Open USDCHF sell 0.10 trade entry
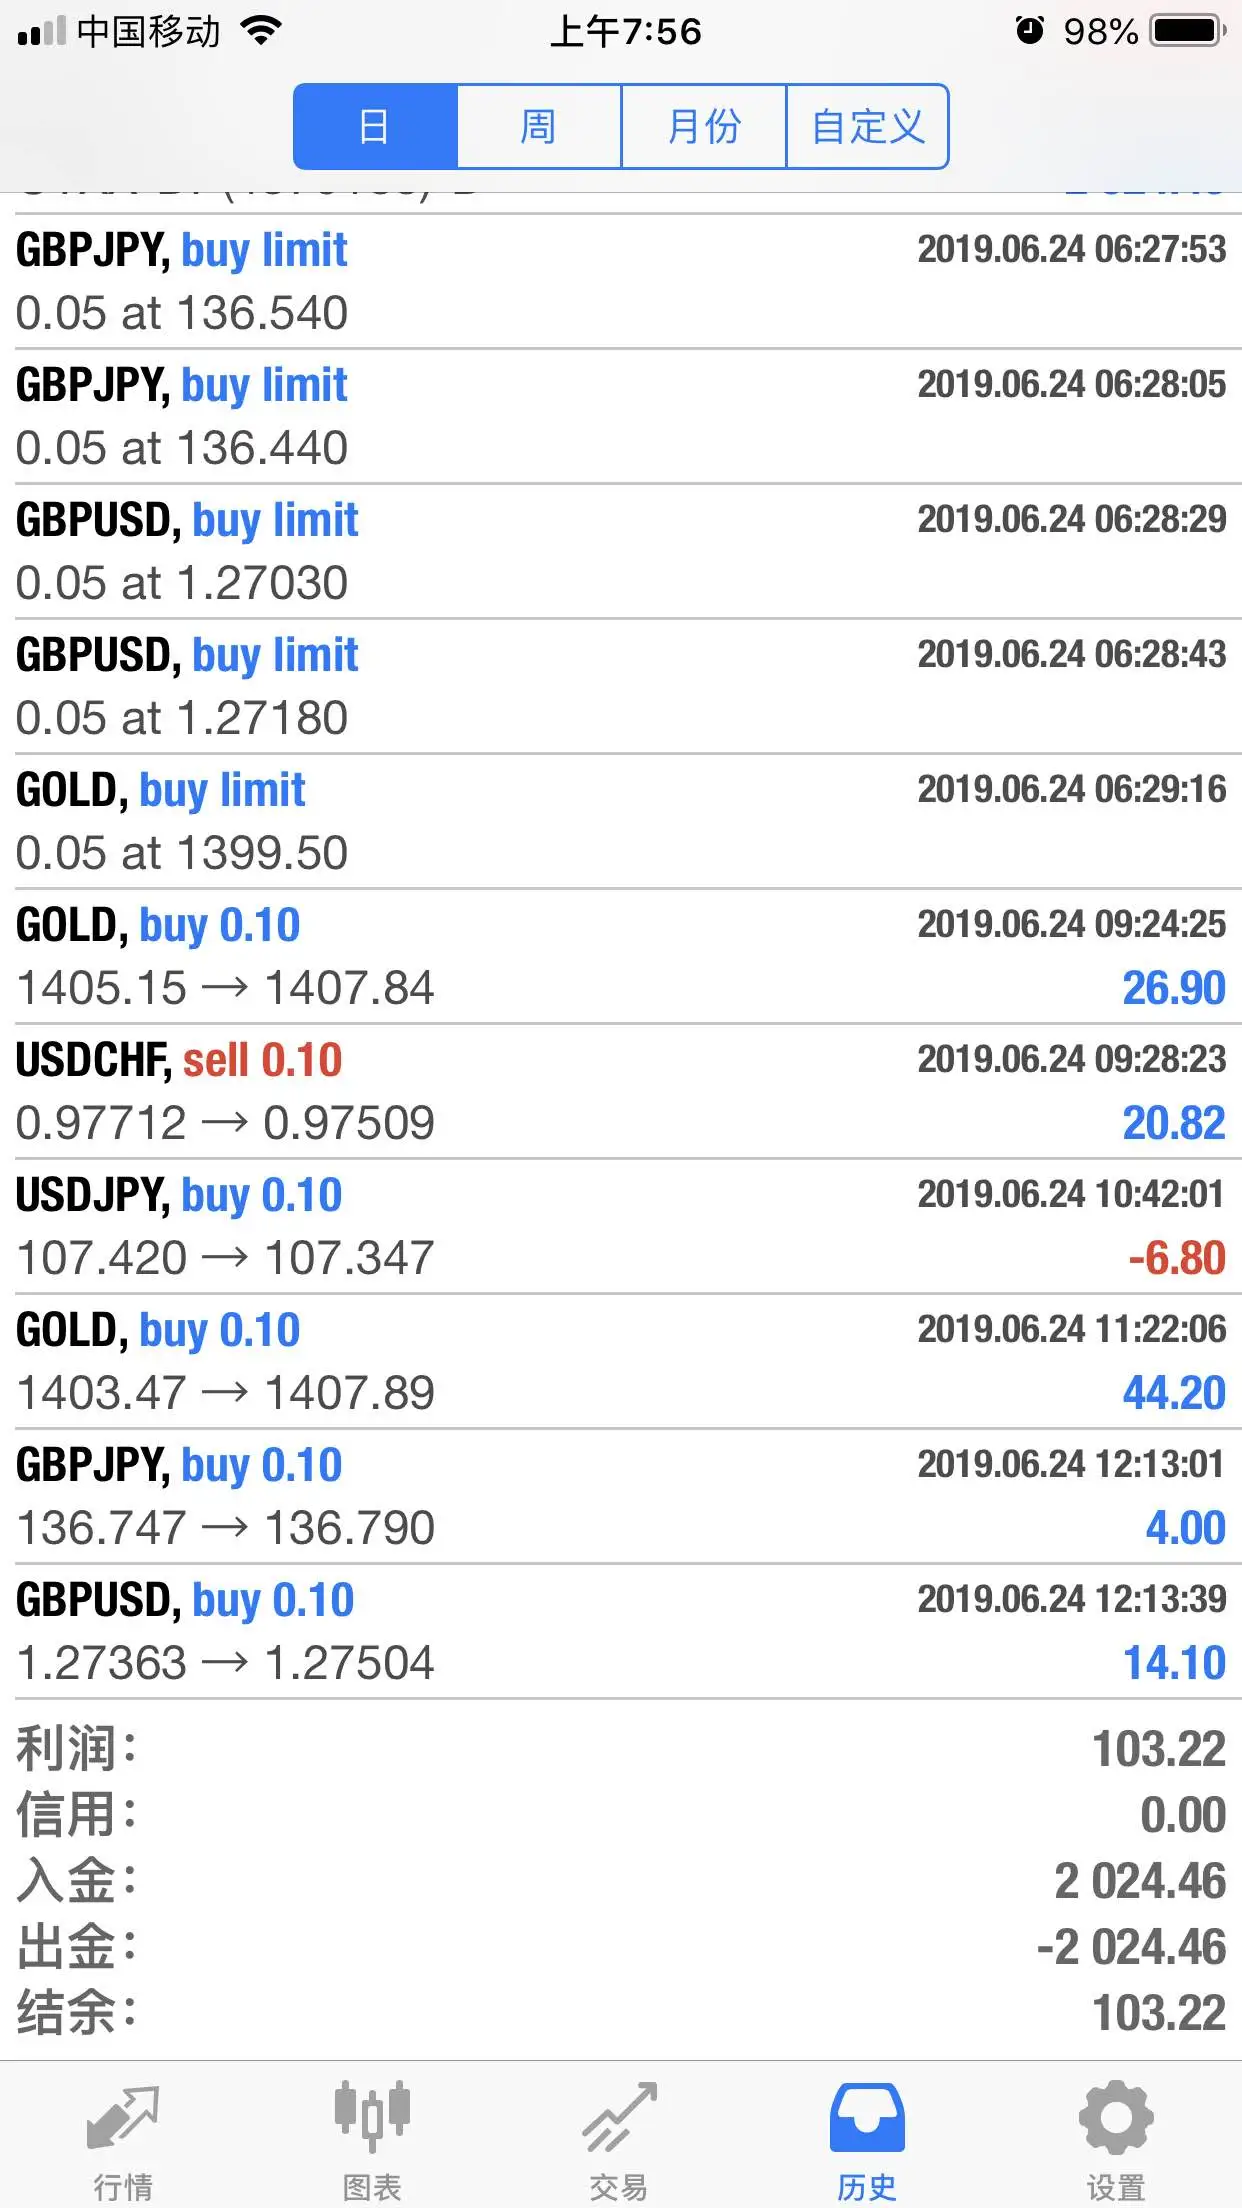1242x2208 pixels. 621,1091
